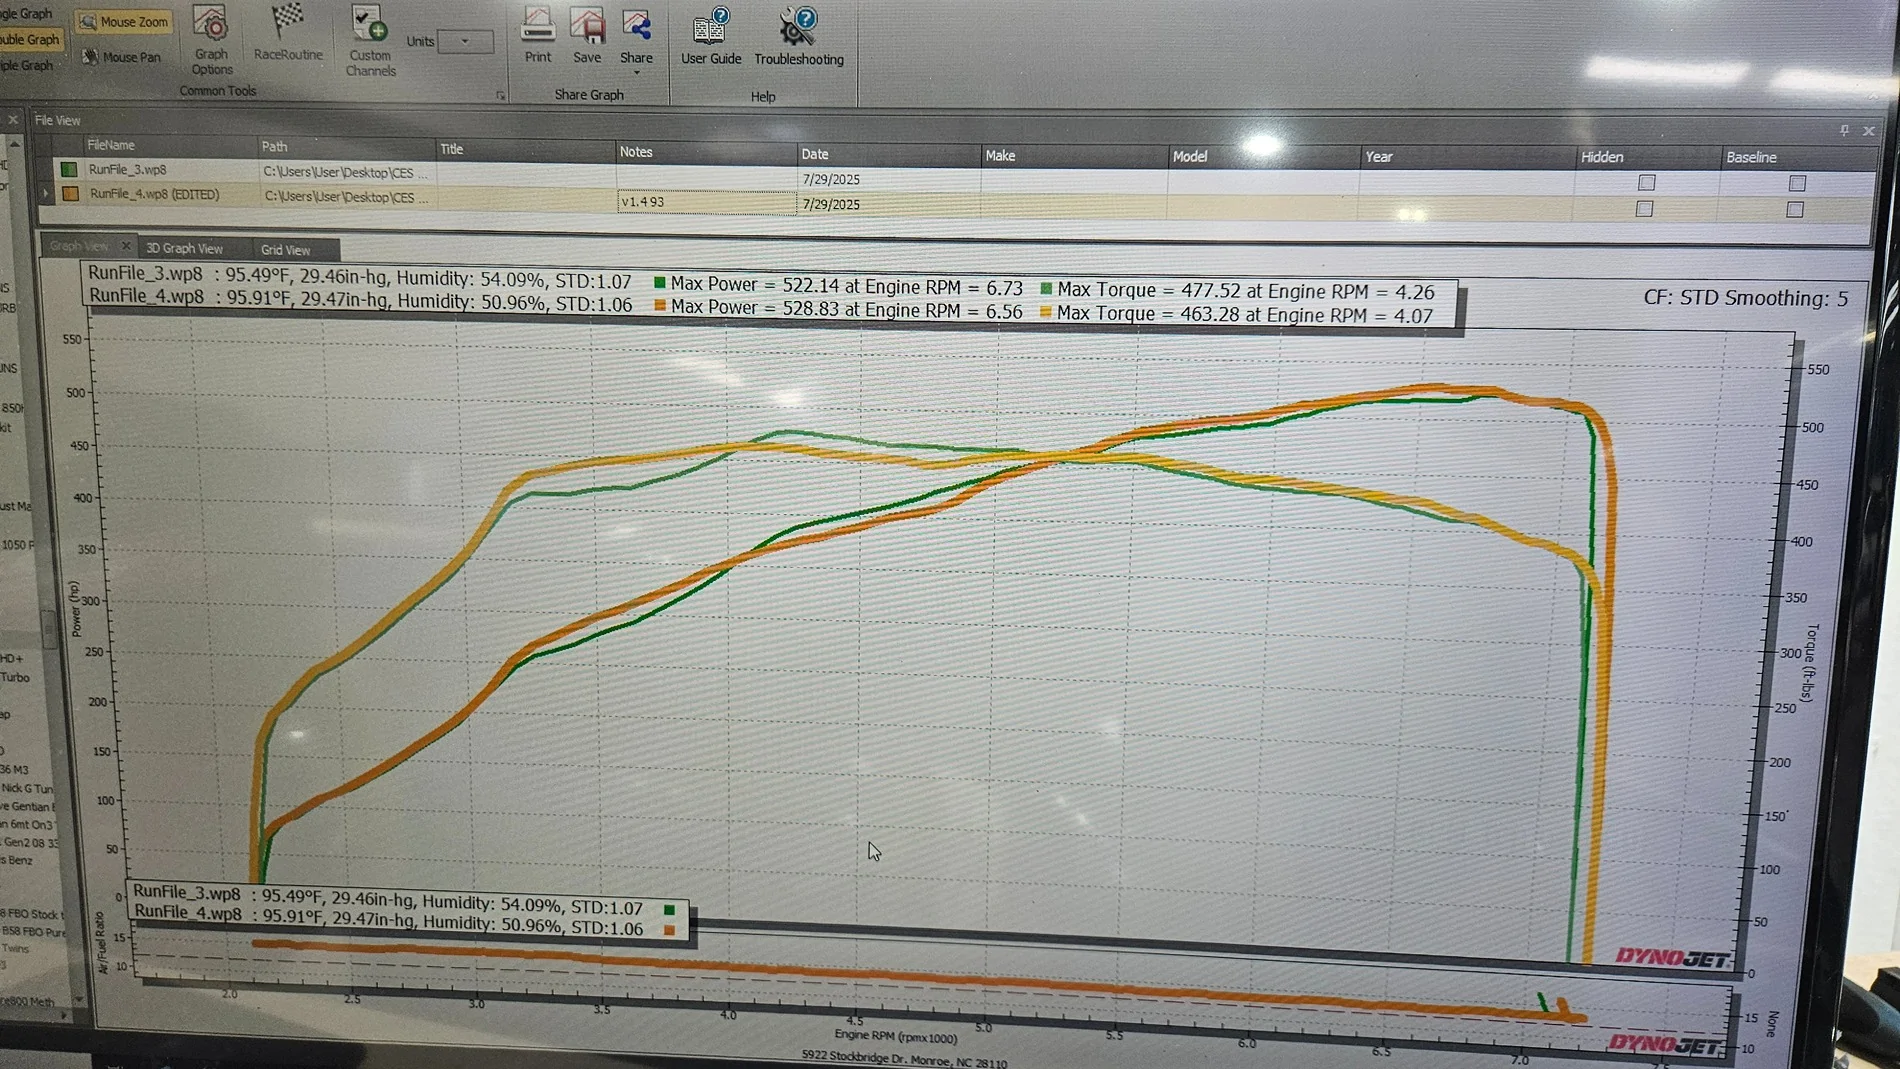Open the User Guide
Image resolution: width=1900 pixels, height=1069 pixels.
pyautogui.click(x=711, y=36)
